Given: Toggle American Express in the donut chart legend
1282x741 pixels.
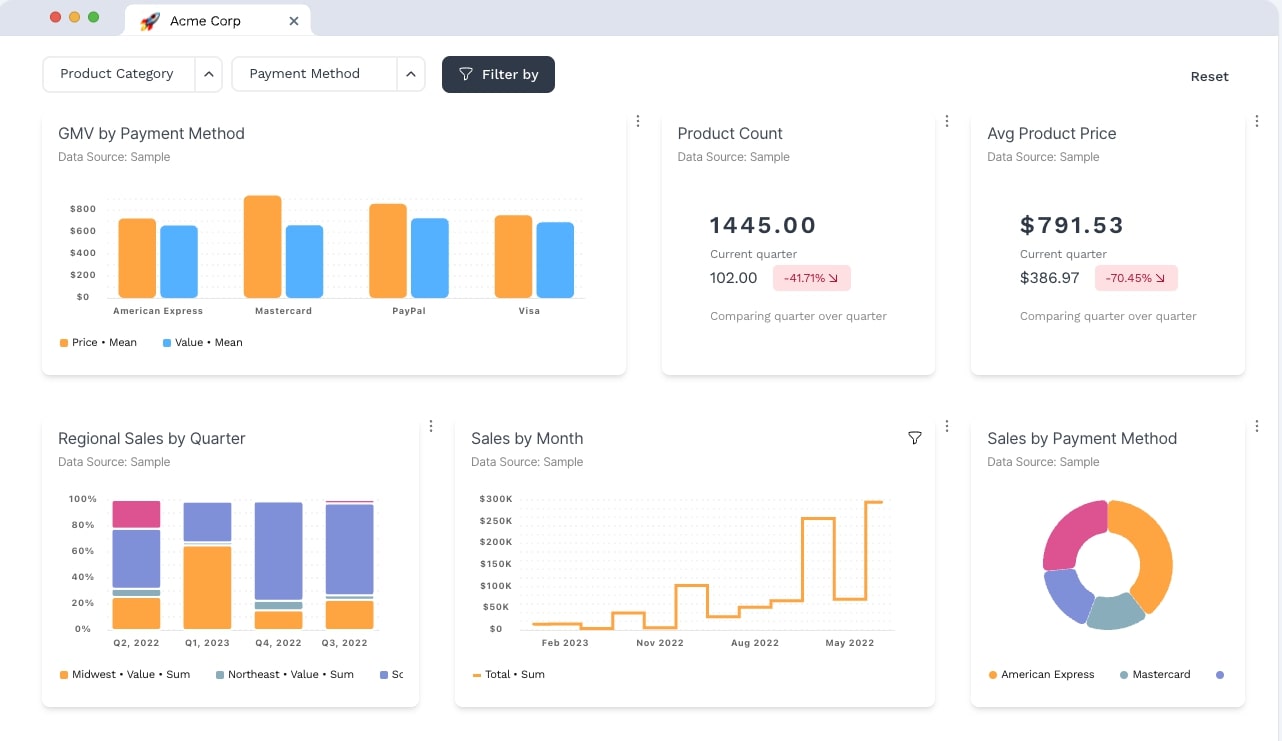Looking at the screenshot, I should 1040,674.
